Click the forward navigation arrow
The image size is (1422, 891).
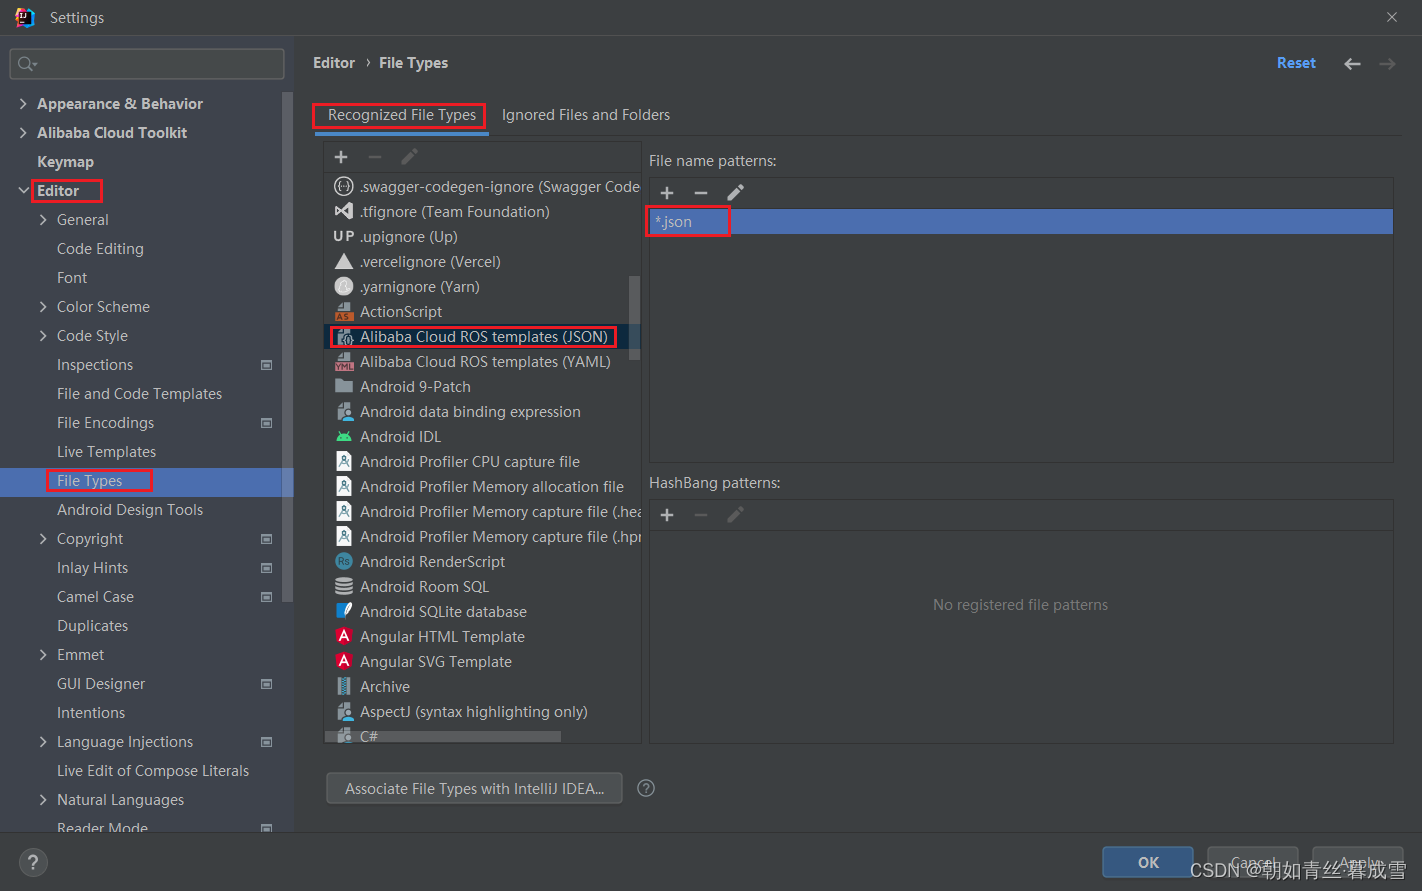pos(1387,63)
